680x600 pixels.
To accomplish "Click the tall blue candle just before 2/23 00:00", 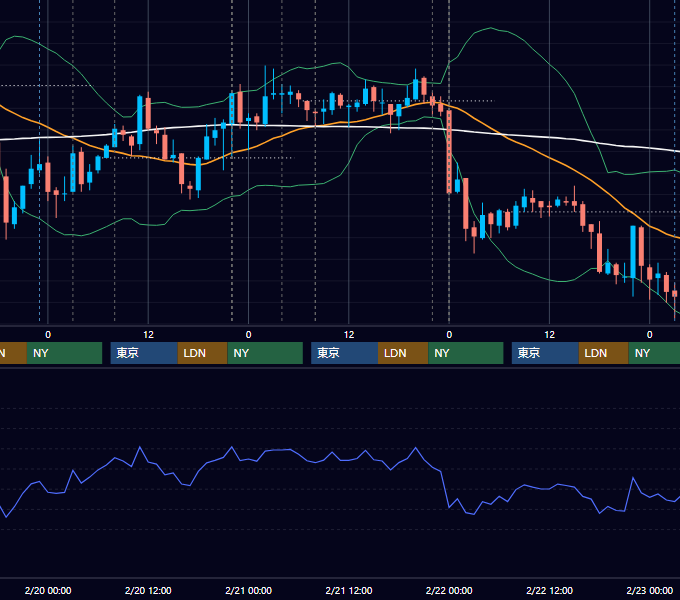I will (633, 251).
